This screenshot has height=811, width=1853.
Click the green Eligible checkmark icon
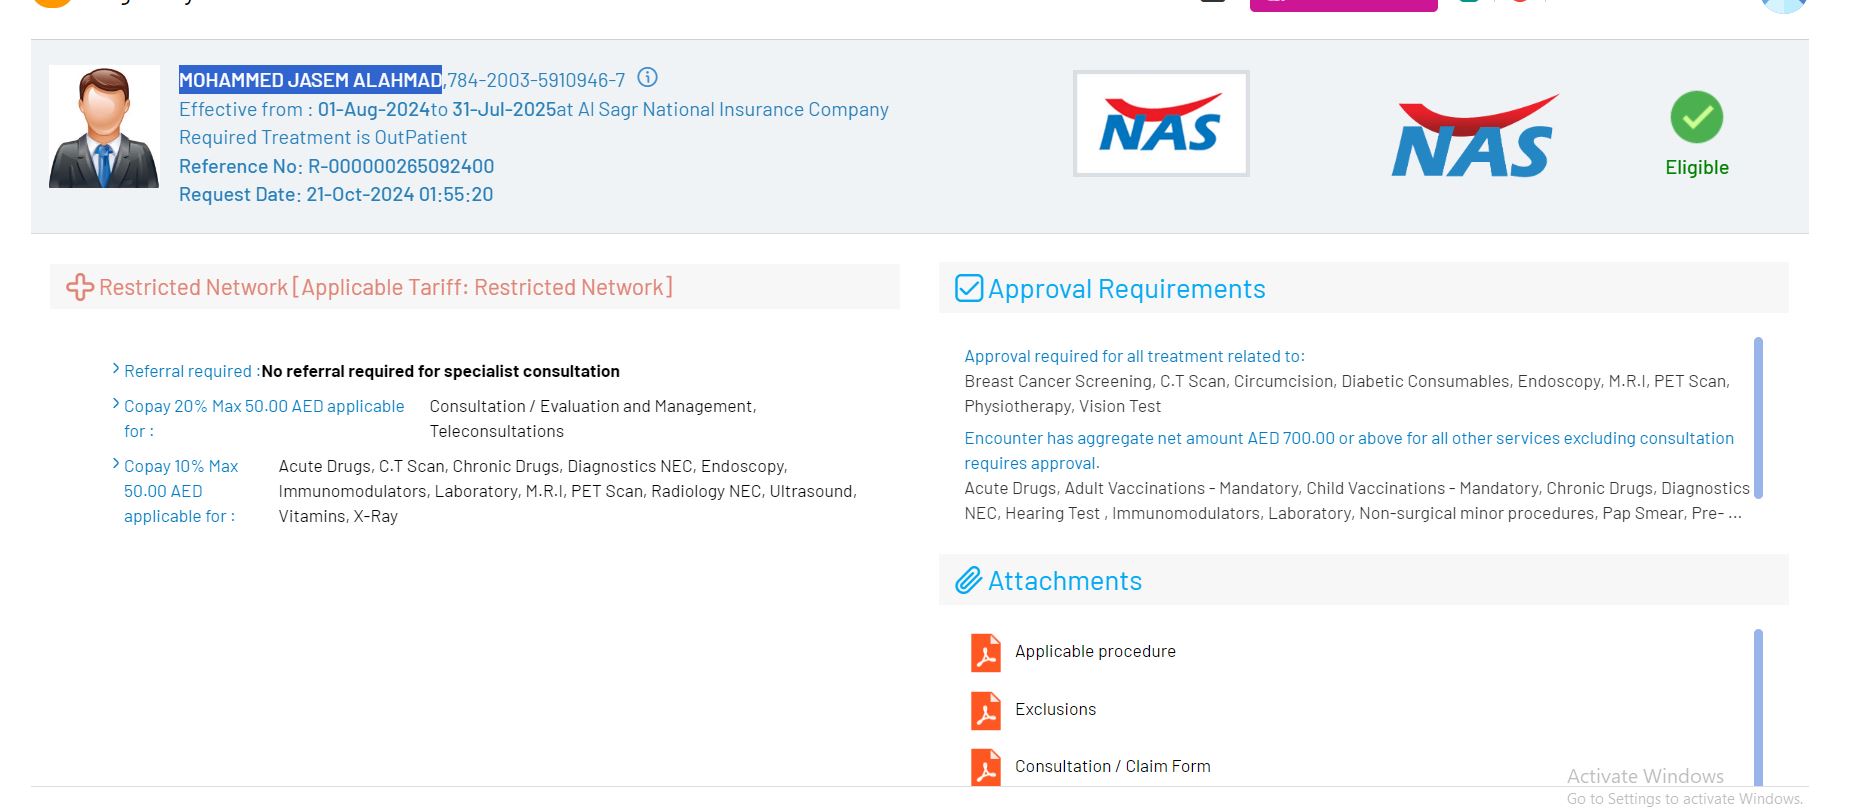pyautogui.click(x=1696, y=117)
